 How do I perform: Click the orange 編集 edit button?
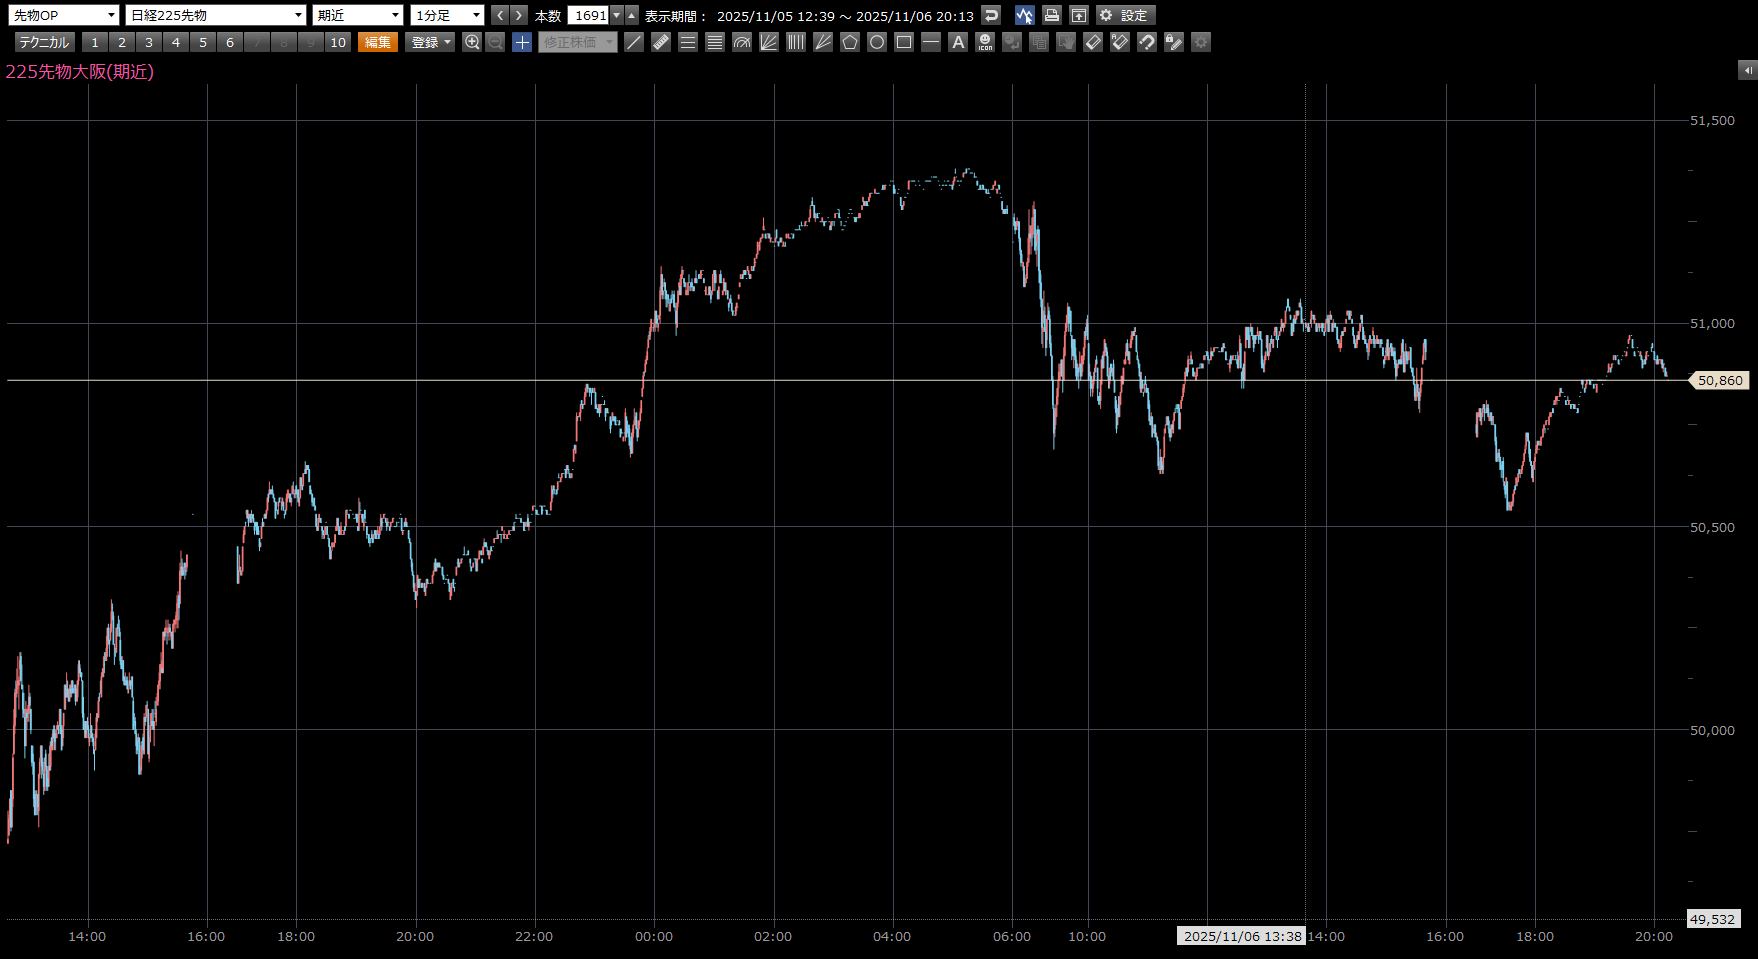pyautogui.click(x=378, y=42)
